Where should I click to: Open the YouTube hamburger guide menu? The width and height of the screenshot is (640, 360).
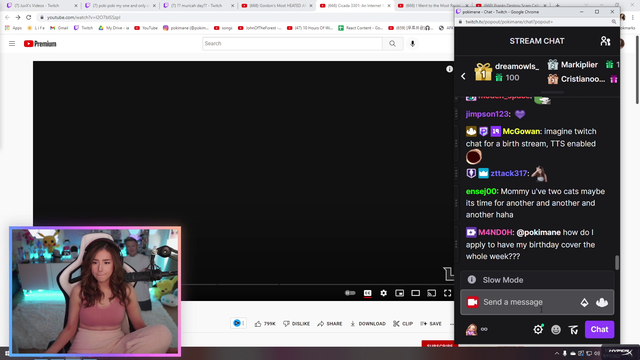pos(12,43)
